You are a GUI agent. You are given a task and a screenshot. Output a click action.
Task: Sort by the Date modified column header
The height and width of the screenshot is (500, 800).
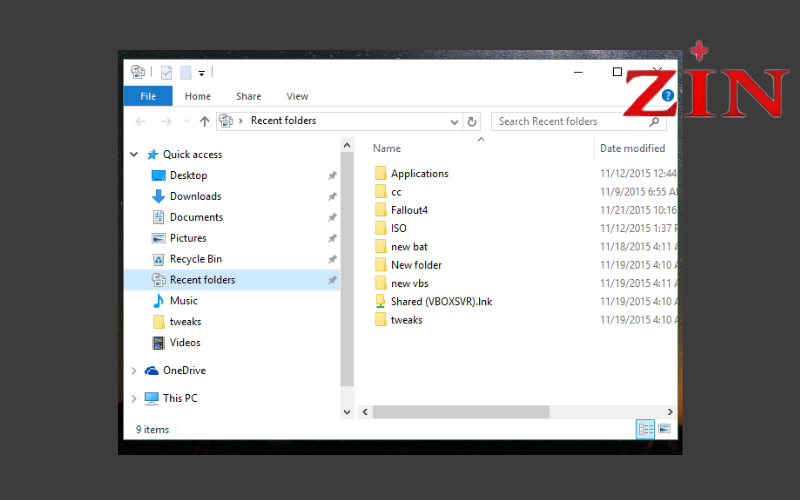click(x=633, y=148)
